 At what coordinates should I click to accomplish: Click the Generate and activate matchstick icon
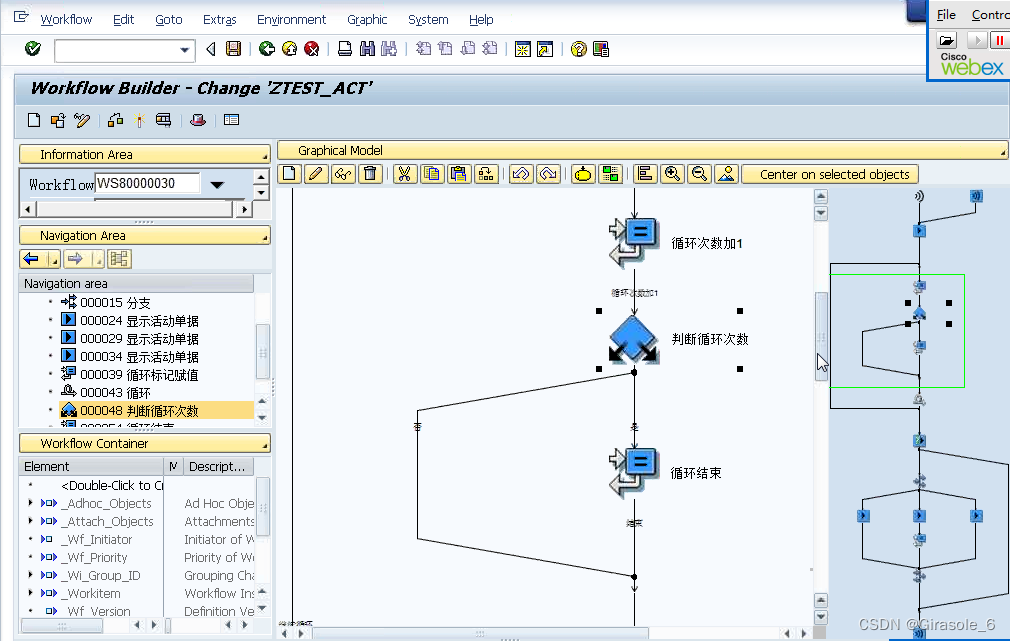point(139,120)
